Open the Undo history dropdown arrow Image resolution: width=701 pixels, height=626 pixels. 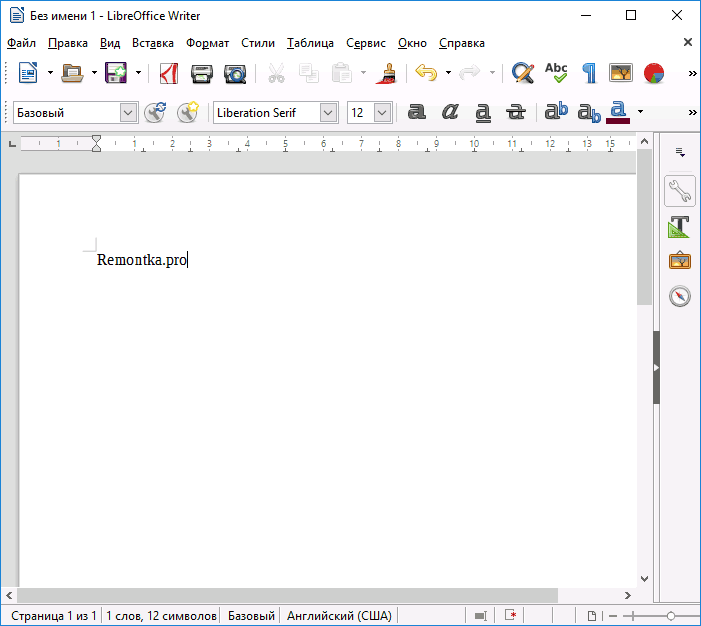[x=448, y=73]
